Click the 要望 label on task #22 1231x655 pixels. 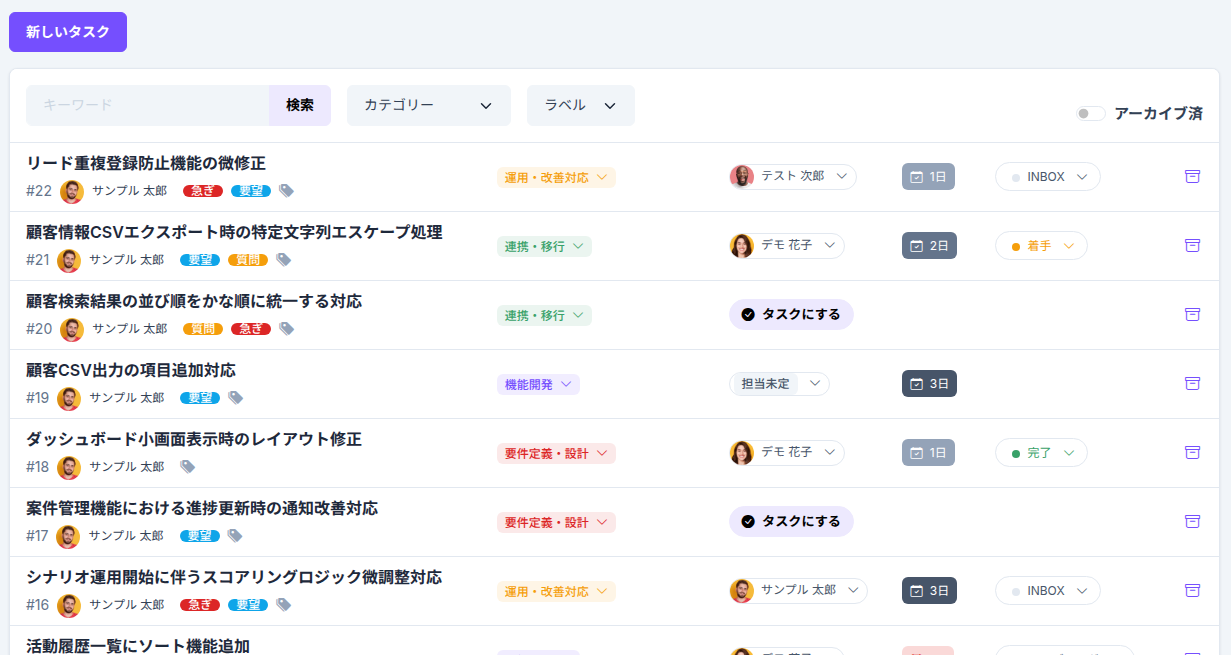pyautogui.click(x=251, y=190)
